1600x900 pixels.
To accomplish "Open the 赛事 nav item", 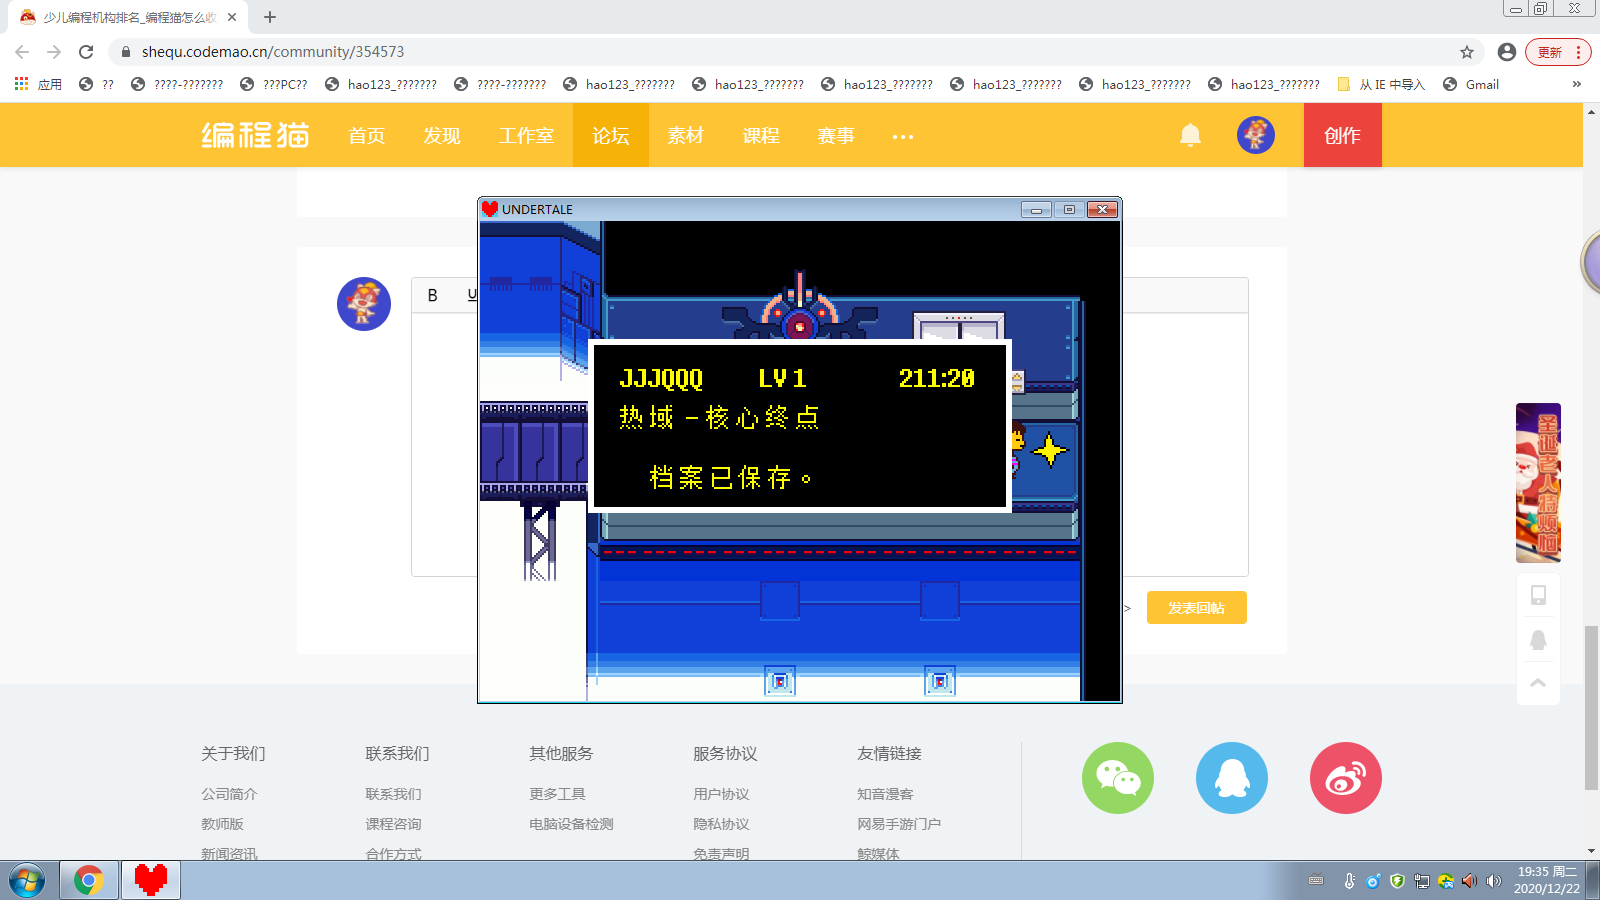I will coord(836,135).
